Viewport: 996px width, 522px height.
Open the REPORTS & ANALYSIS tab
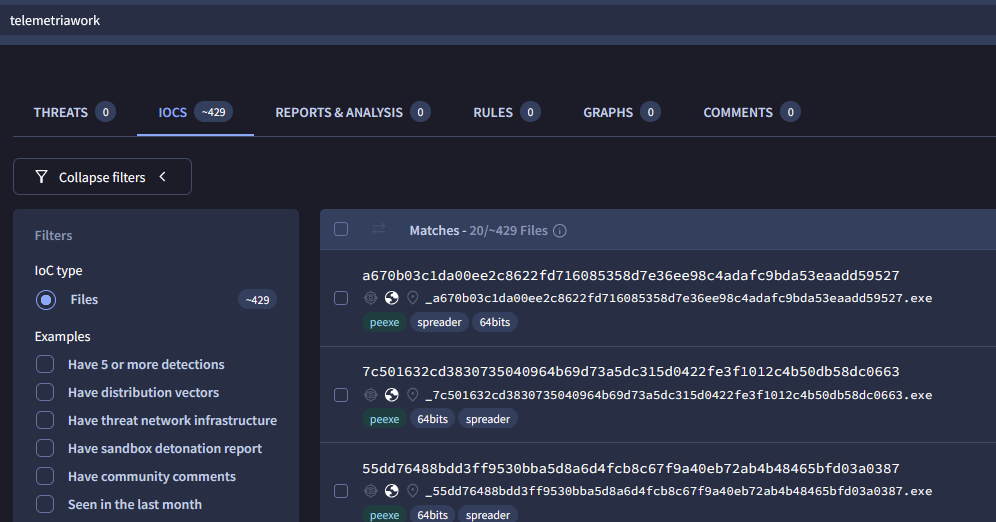353,112
